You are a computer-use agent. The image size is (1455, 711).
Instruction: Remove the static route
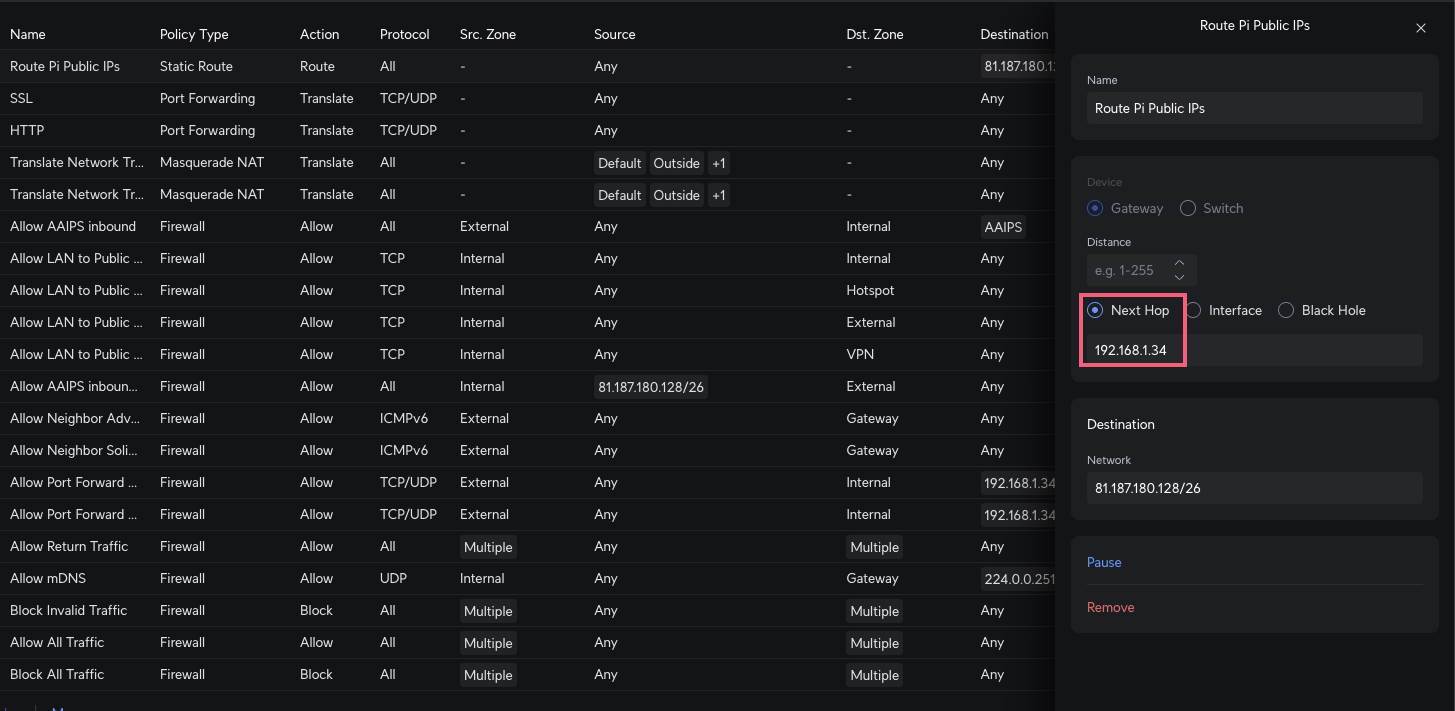pos(1110,607)
